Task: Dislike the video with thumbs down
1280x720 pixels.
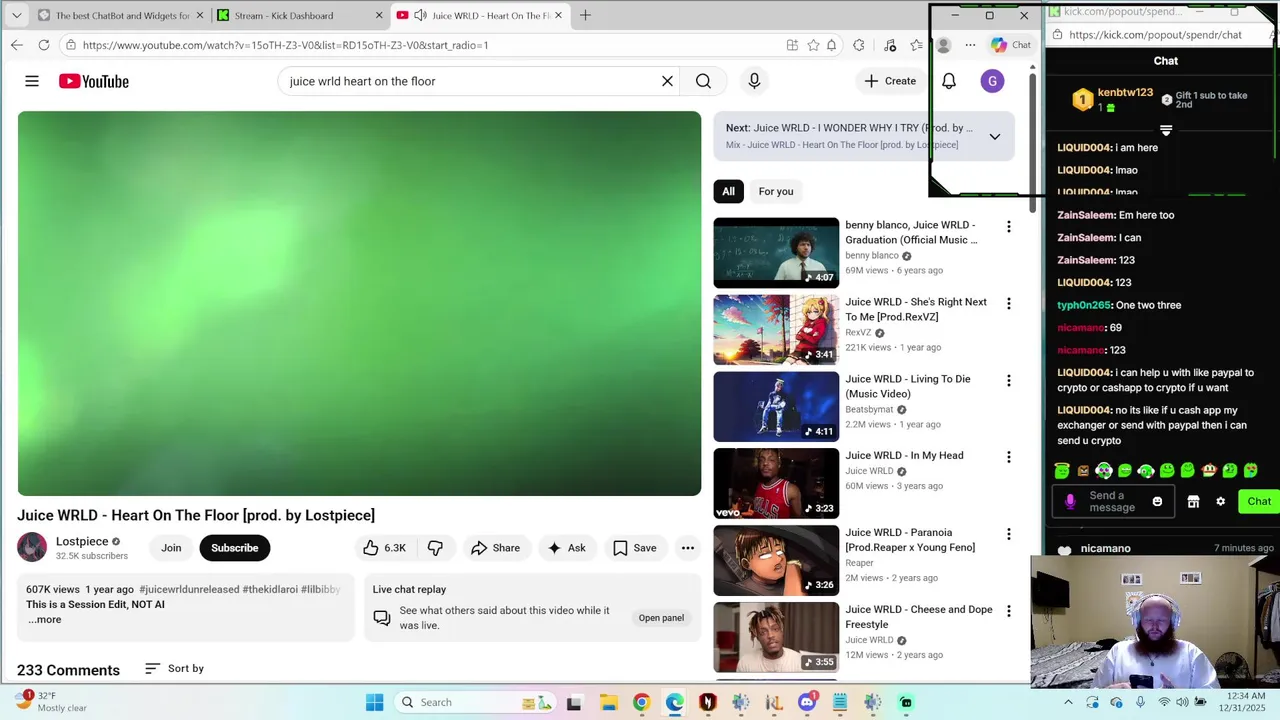Action: tap(435, 548)
